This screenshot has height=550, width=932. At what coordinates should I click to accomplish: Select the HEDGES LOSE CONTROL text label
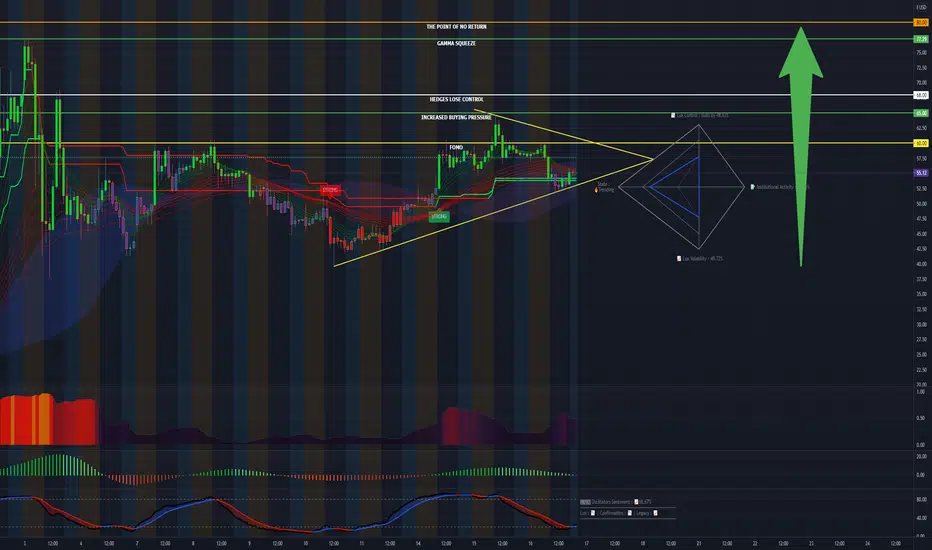(x=456, y=99)
